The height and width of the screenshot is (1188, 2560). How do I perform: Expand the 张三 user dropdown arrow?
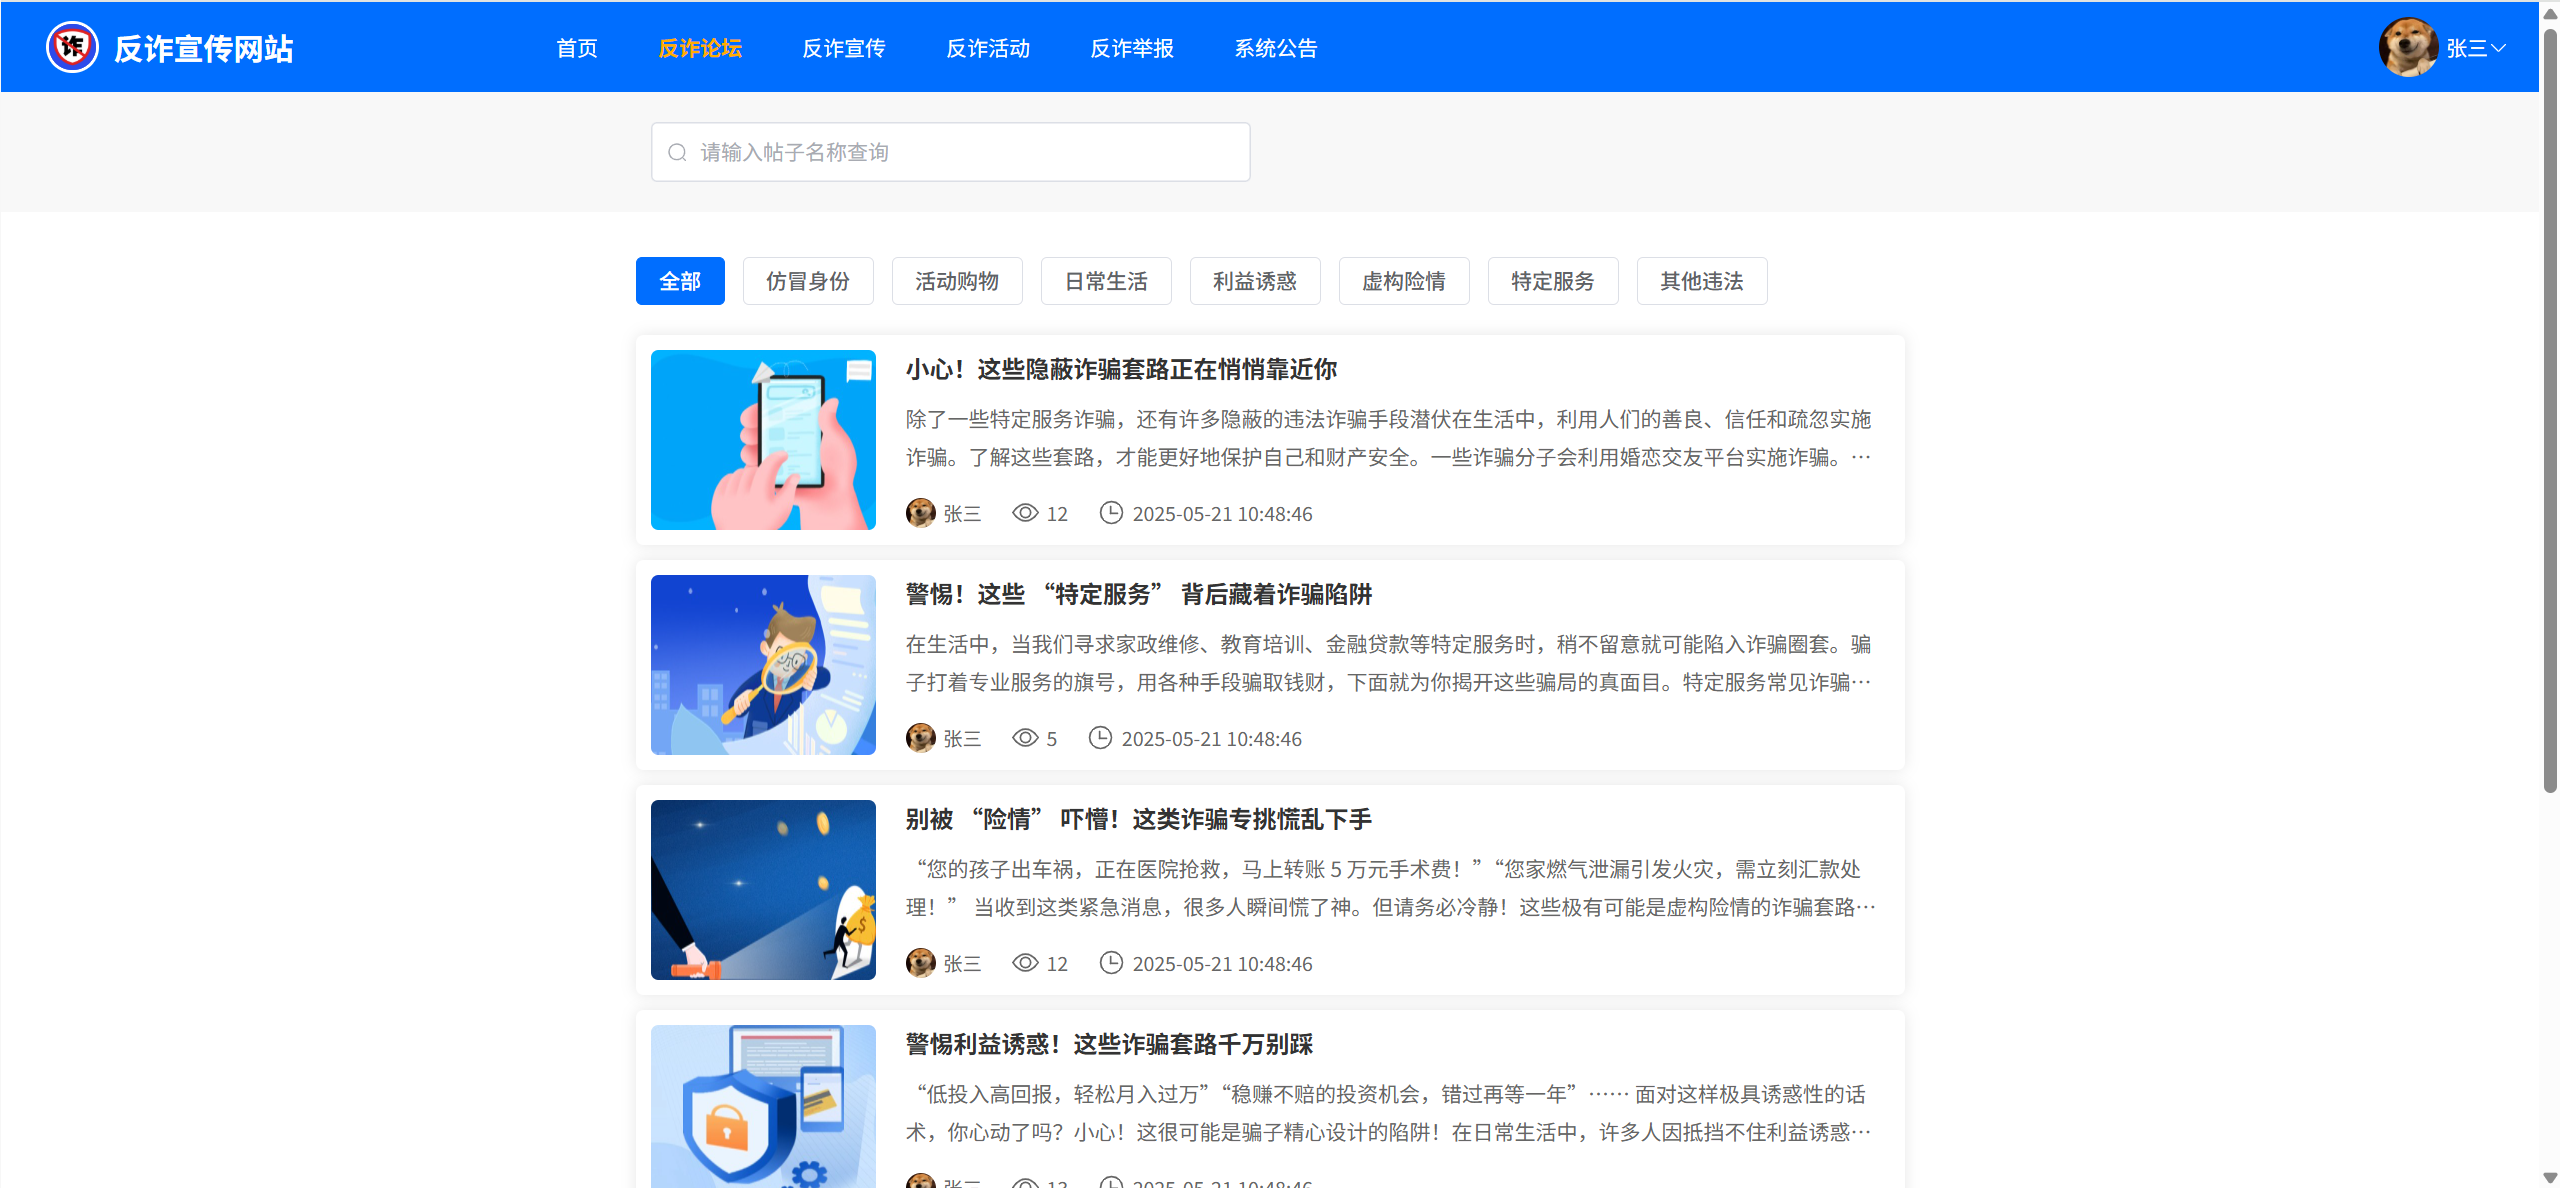[x=2498, y=47]
